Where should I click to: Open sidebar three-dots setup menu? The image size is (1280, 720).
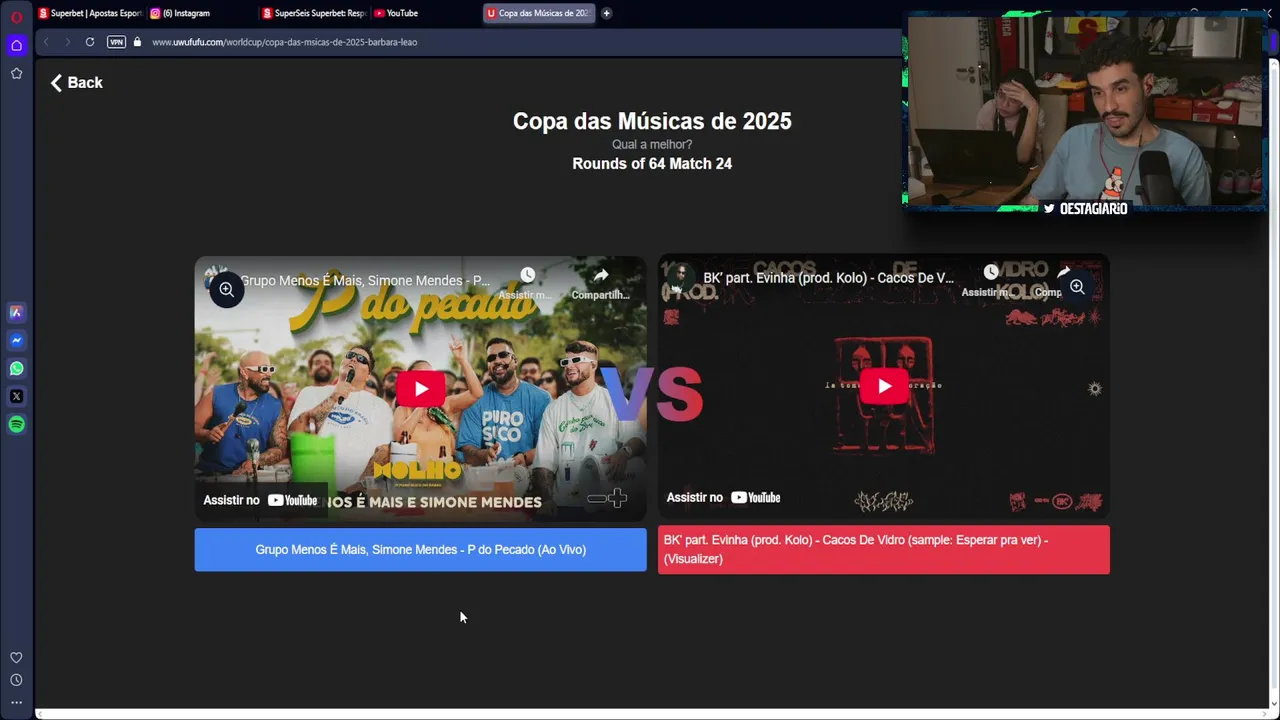pyautogui.click(x=16, y=702)
